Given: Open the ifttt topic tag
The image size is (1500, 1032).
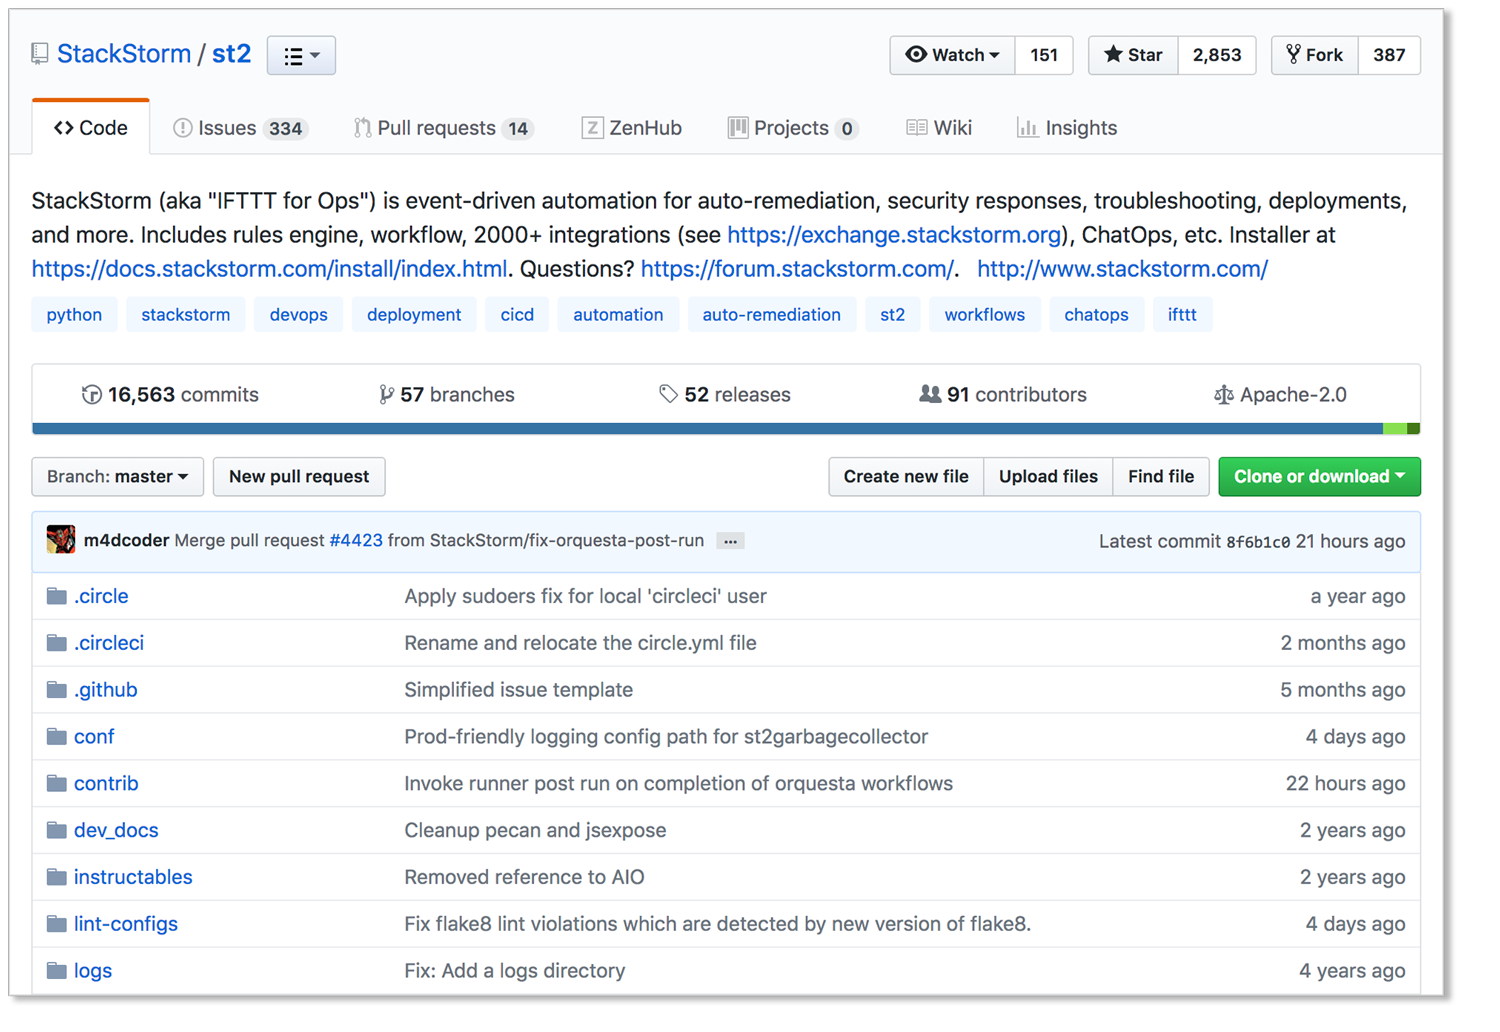Looking at the screenshot, I should tap(1182, 315).
